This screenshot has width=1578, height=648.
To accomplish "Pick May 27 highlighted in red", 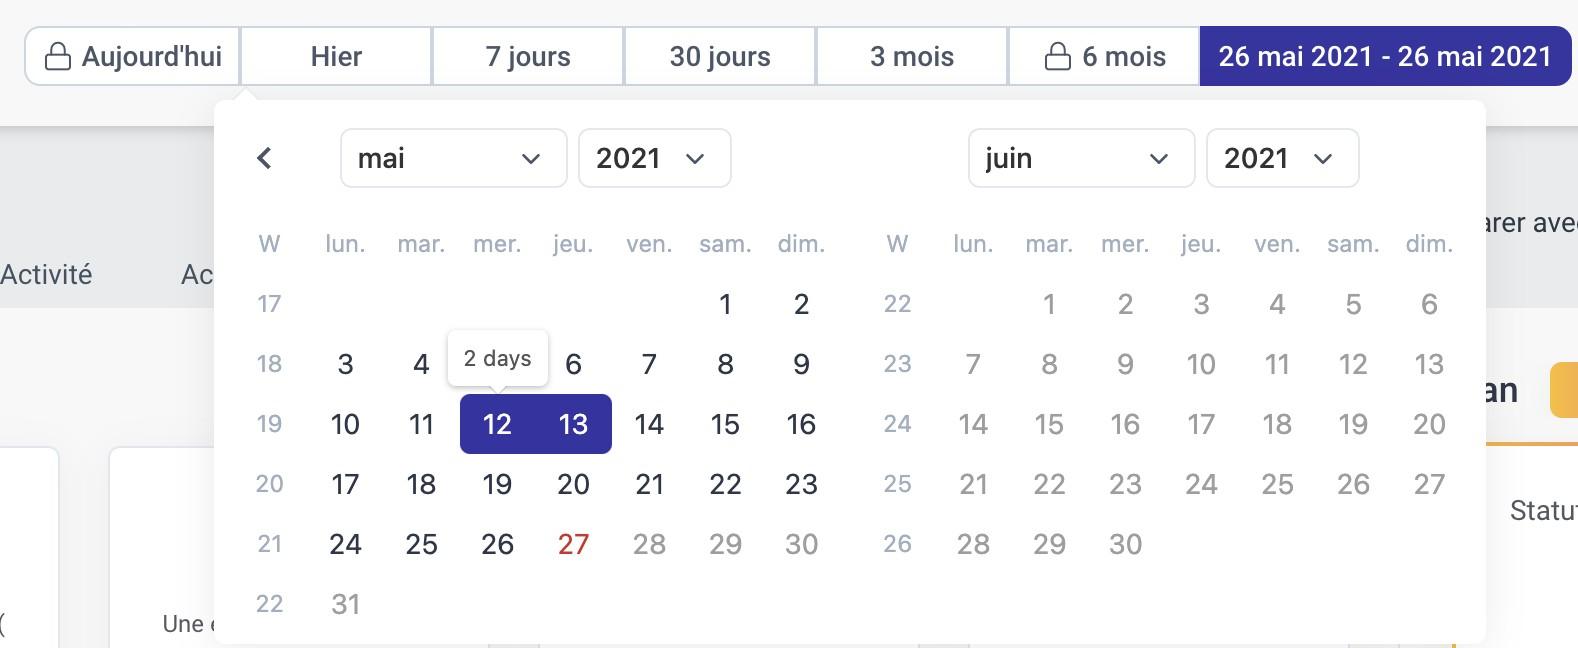I will tap(573, 544).
